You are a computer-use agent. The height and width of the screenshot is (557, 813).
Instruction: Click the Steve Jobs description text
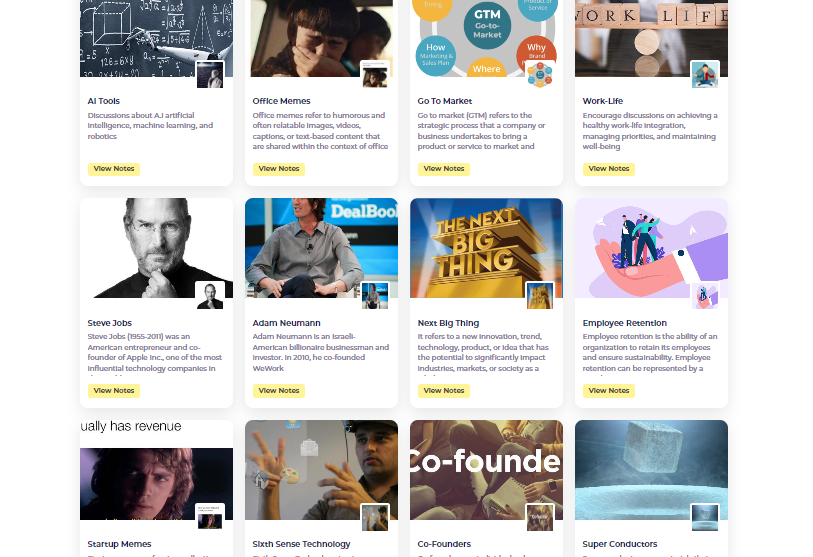pos(155,353)
